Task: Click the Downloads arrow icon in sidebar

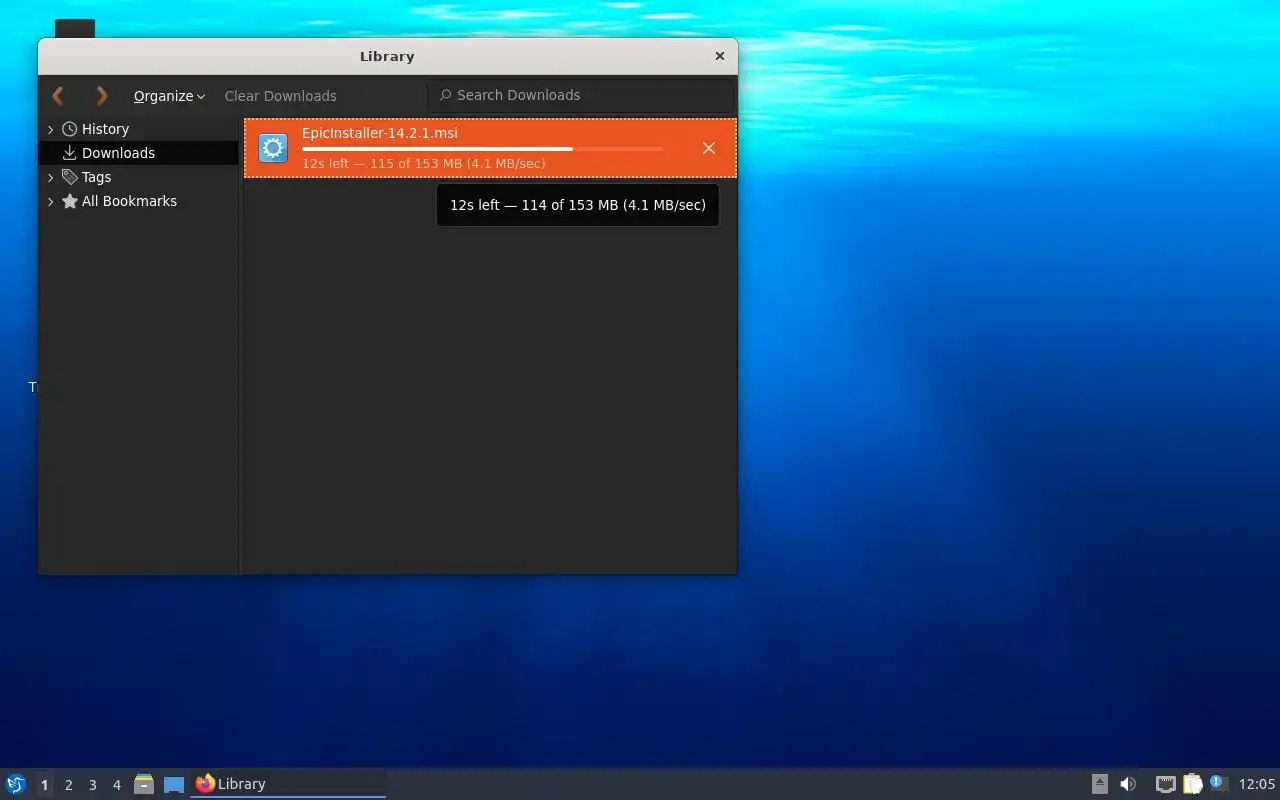Action: click(x=69, y=153)
